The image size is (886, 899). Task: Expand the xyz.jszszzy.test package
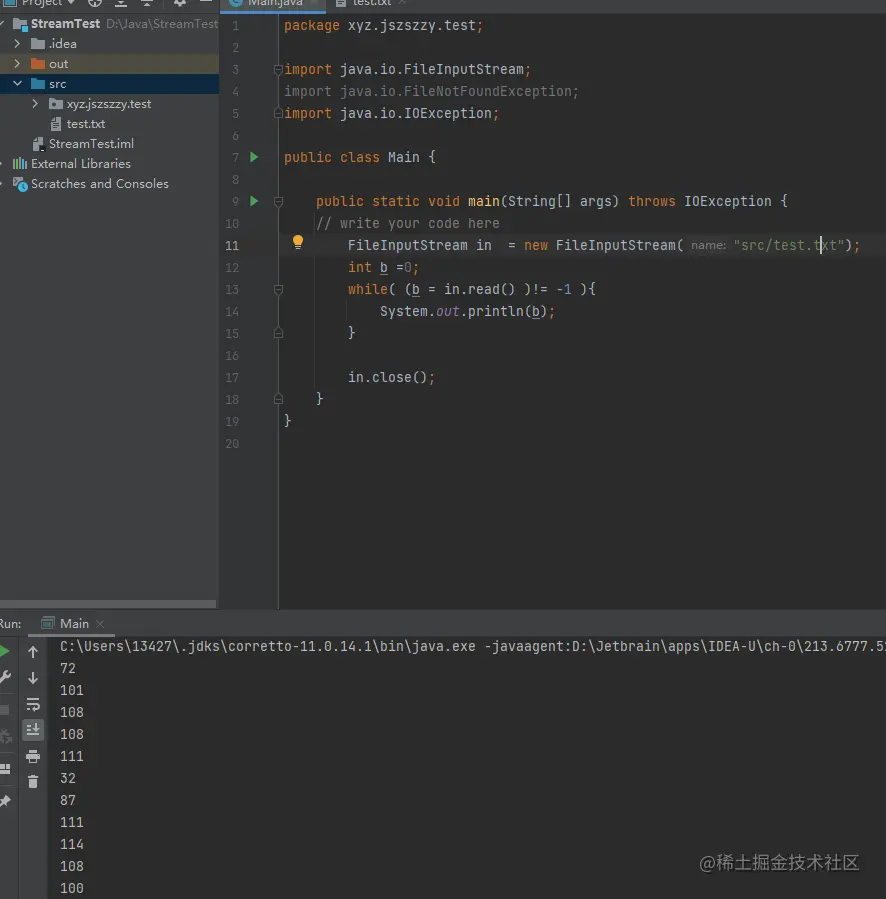pyautogui.click(x=35, y=104)
